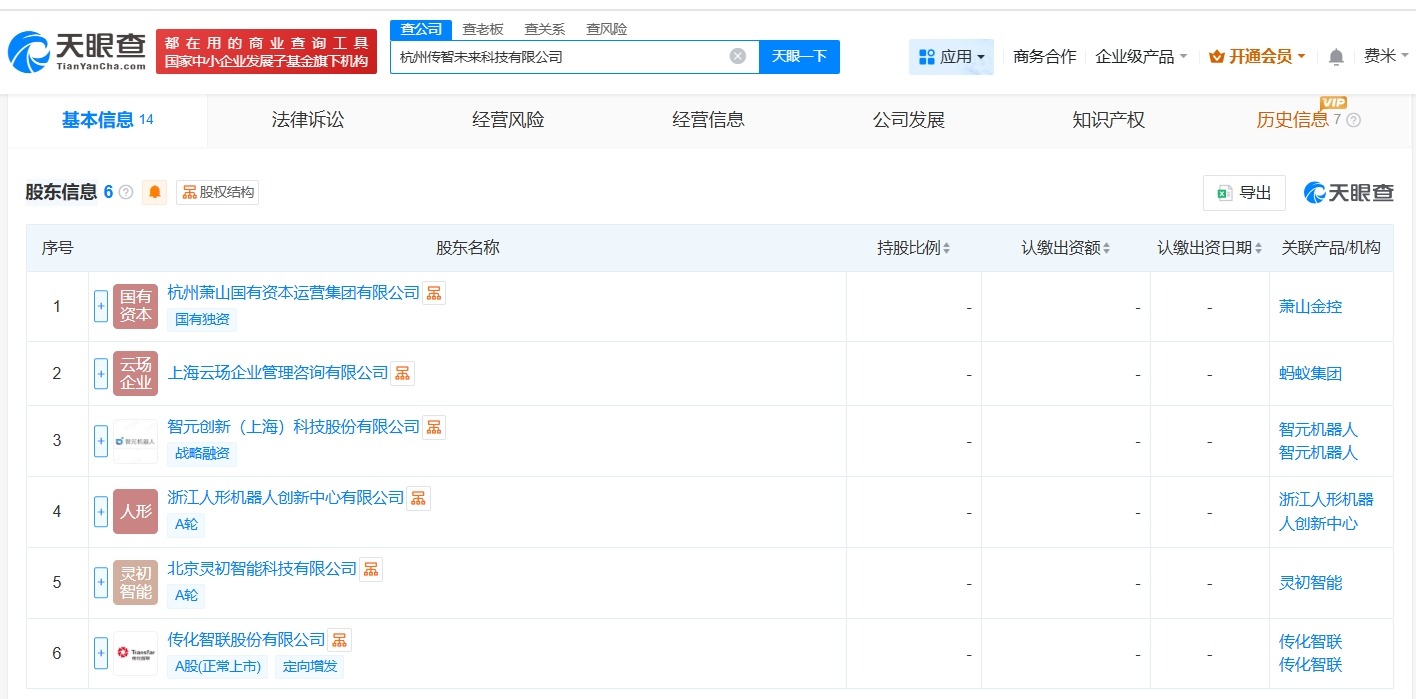The image size is (1416, 699).
Task: Switch to the 法律诉讼 tab
Action: (306, 120)
